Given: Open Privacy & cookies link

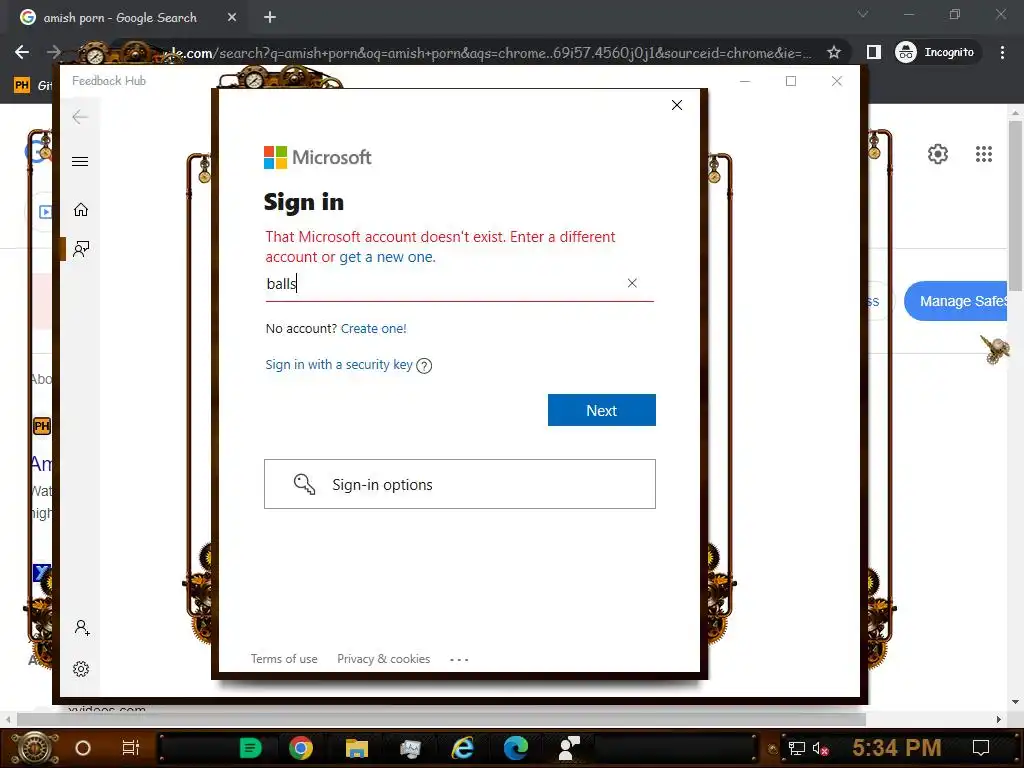Looking at the screenshot, I should 383,659.
